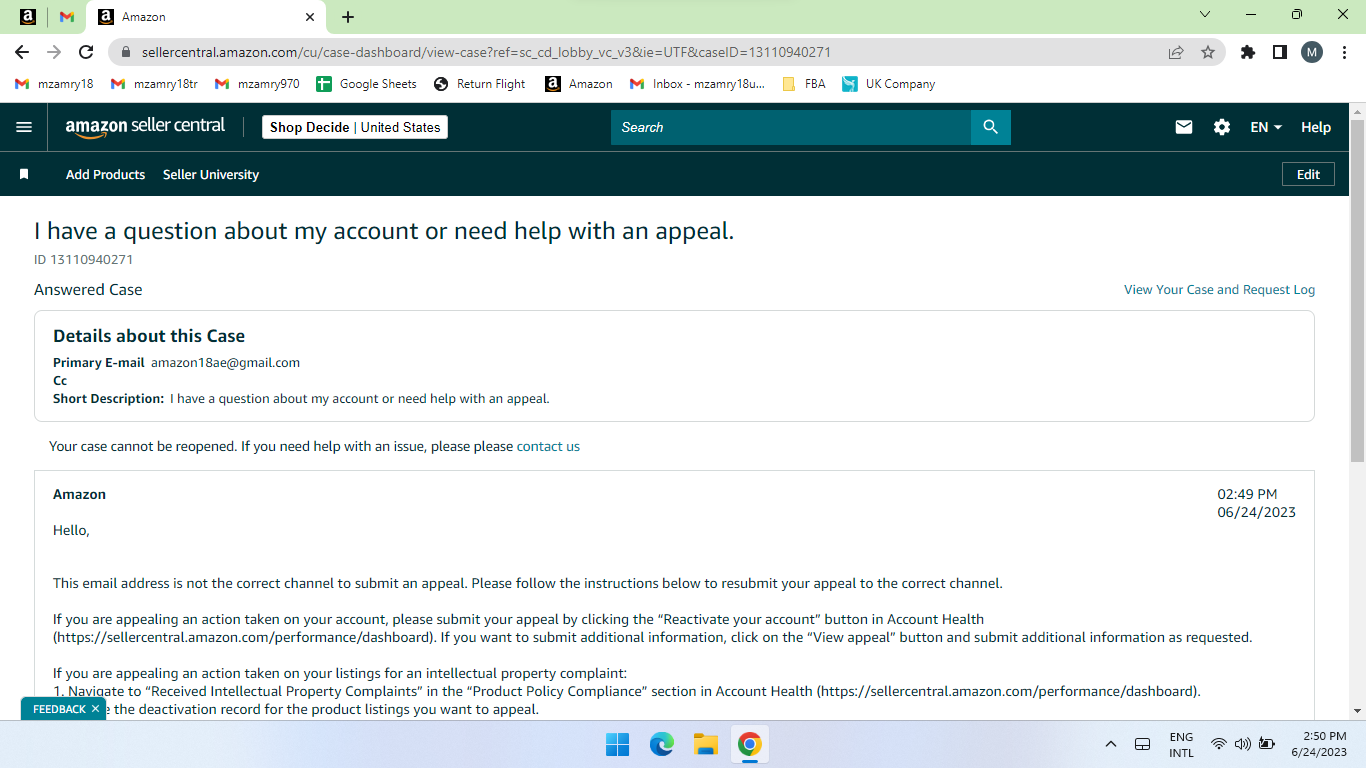Click the FEEDBACK tab

(59, 709)
